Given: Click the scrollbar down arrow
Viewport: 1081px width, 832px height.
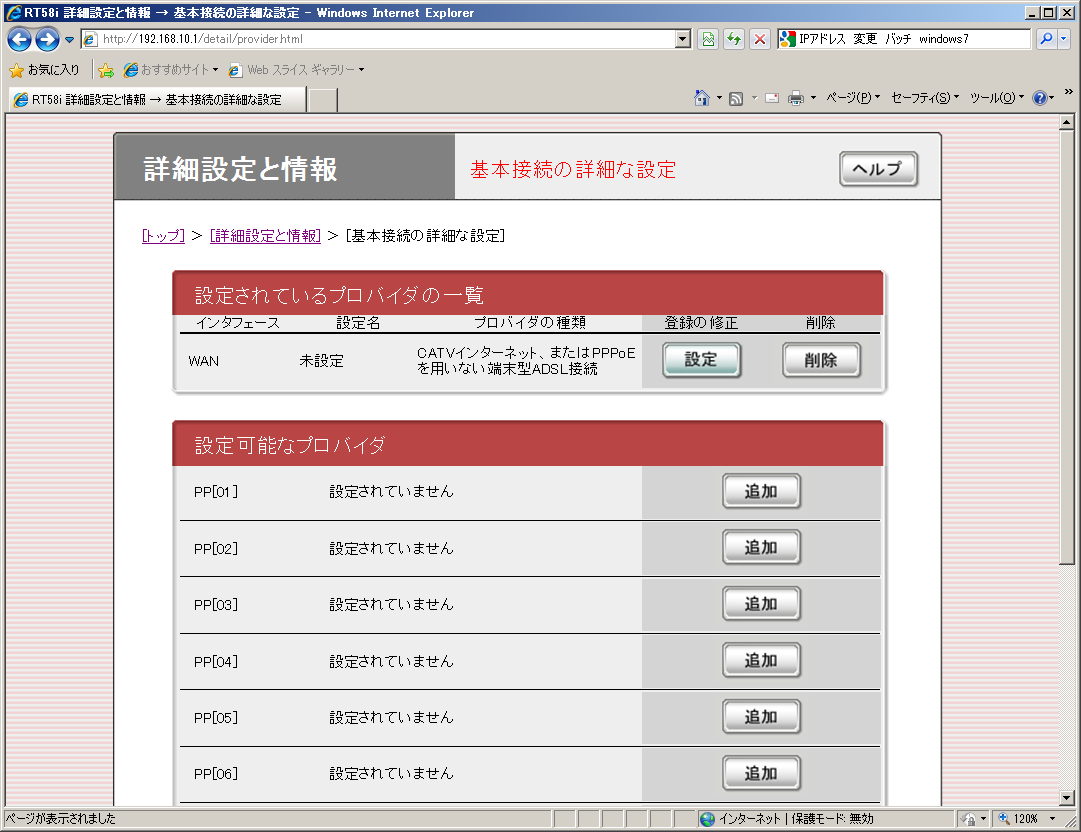Looking at the screenshot, I should coord(1067,798).
